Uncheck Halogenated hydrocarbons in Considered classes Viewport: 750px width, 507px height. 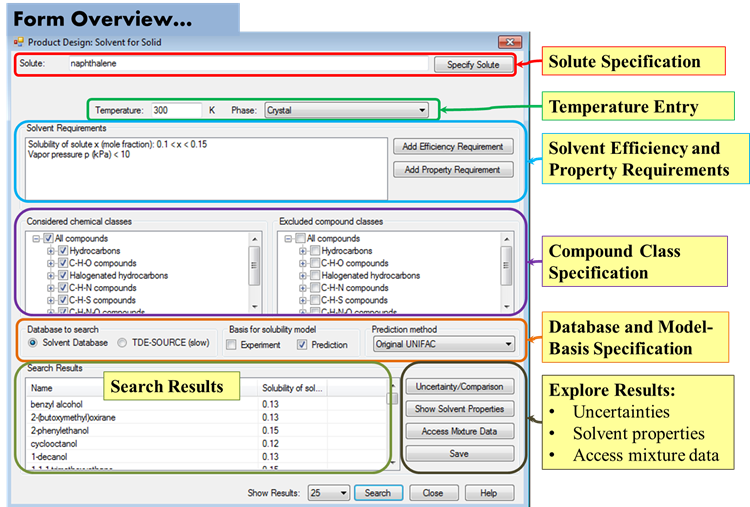(x=63, y=276)
